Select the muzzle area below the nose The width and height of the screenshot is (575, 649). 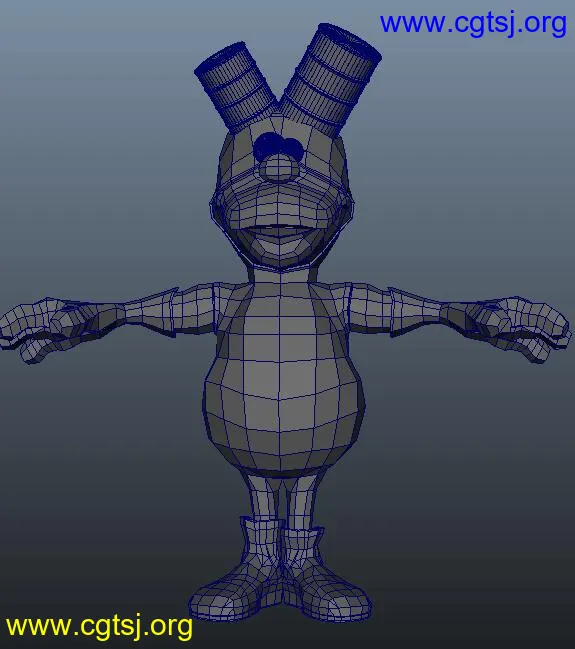pyautogui.click(x=279, y=205)
